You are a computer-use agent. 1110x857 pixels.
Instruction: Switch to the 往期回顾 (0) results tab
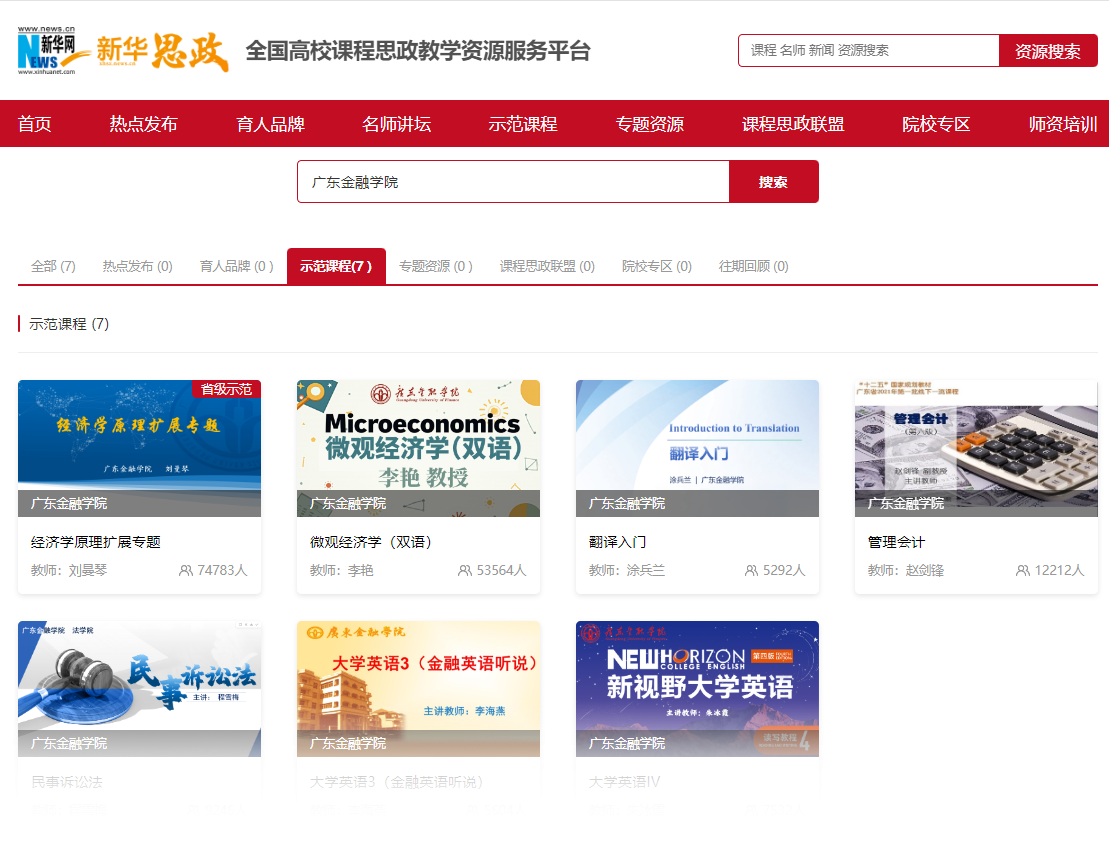click(753, 266)
